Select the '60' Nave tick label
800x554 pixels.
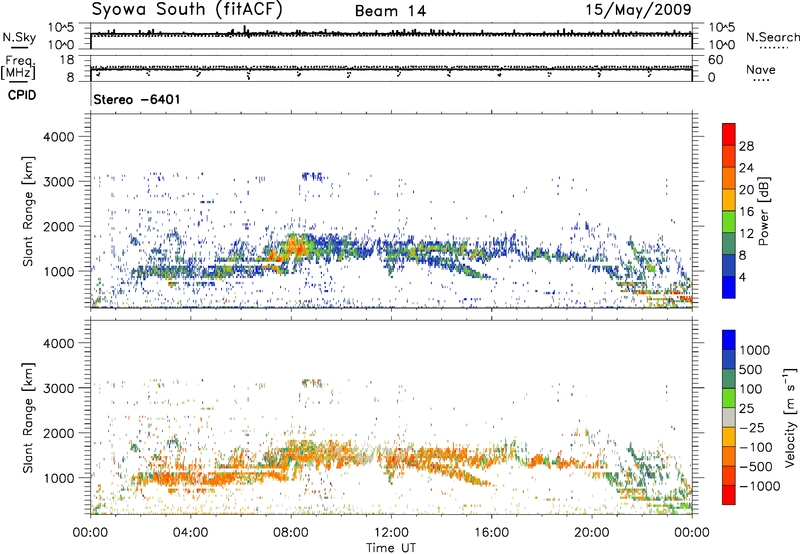pos(716,60)
